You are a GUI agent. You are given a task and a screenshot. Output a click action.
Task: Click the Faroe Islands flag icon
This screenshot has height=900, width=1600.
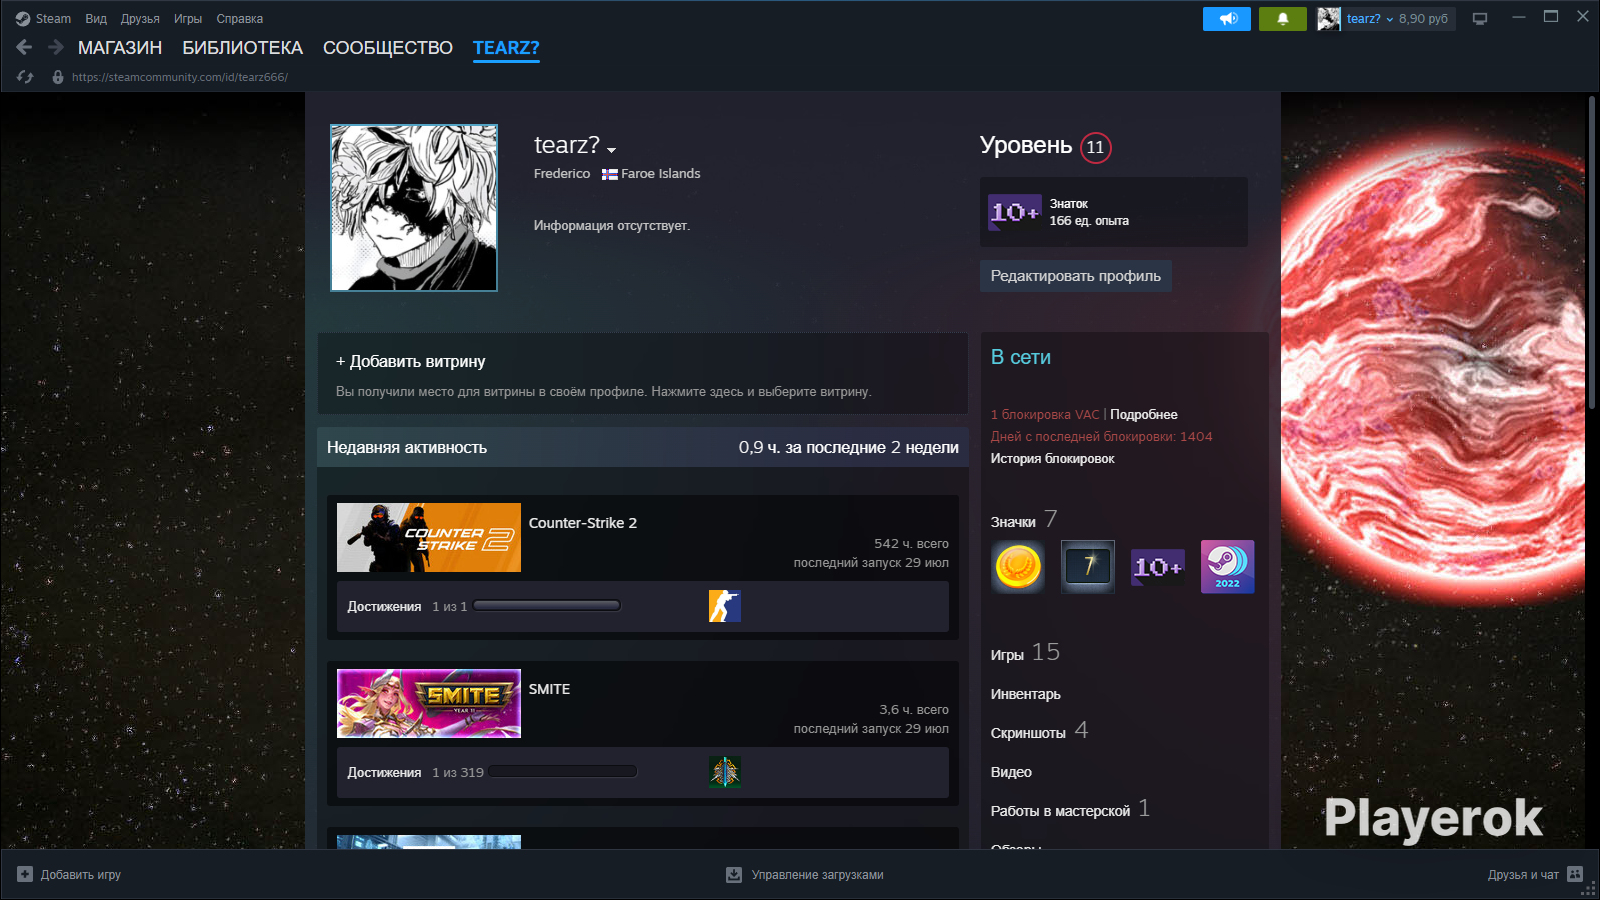[x=609, y=174]
